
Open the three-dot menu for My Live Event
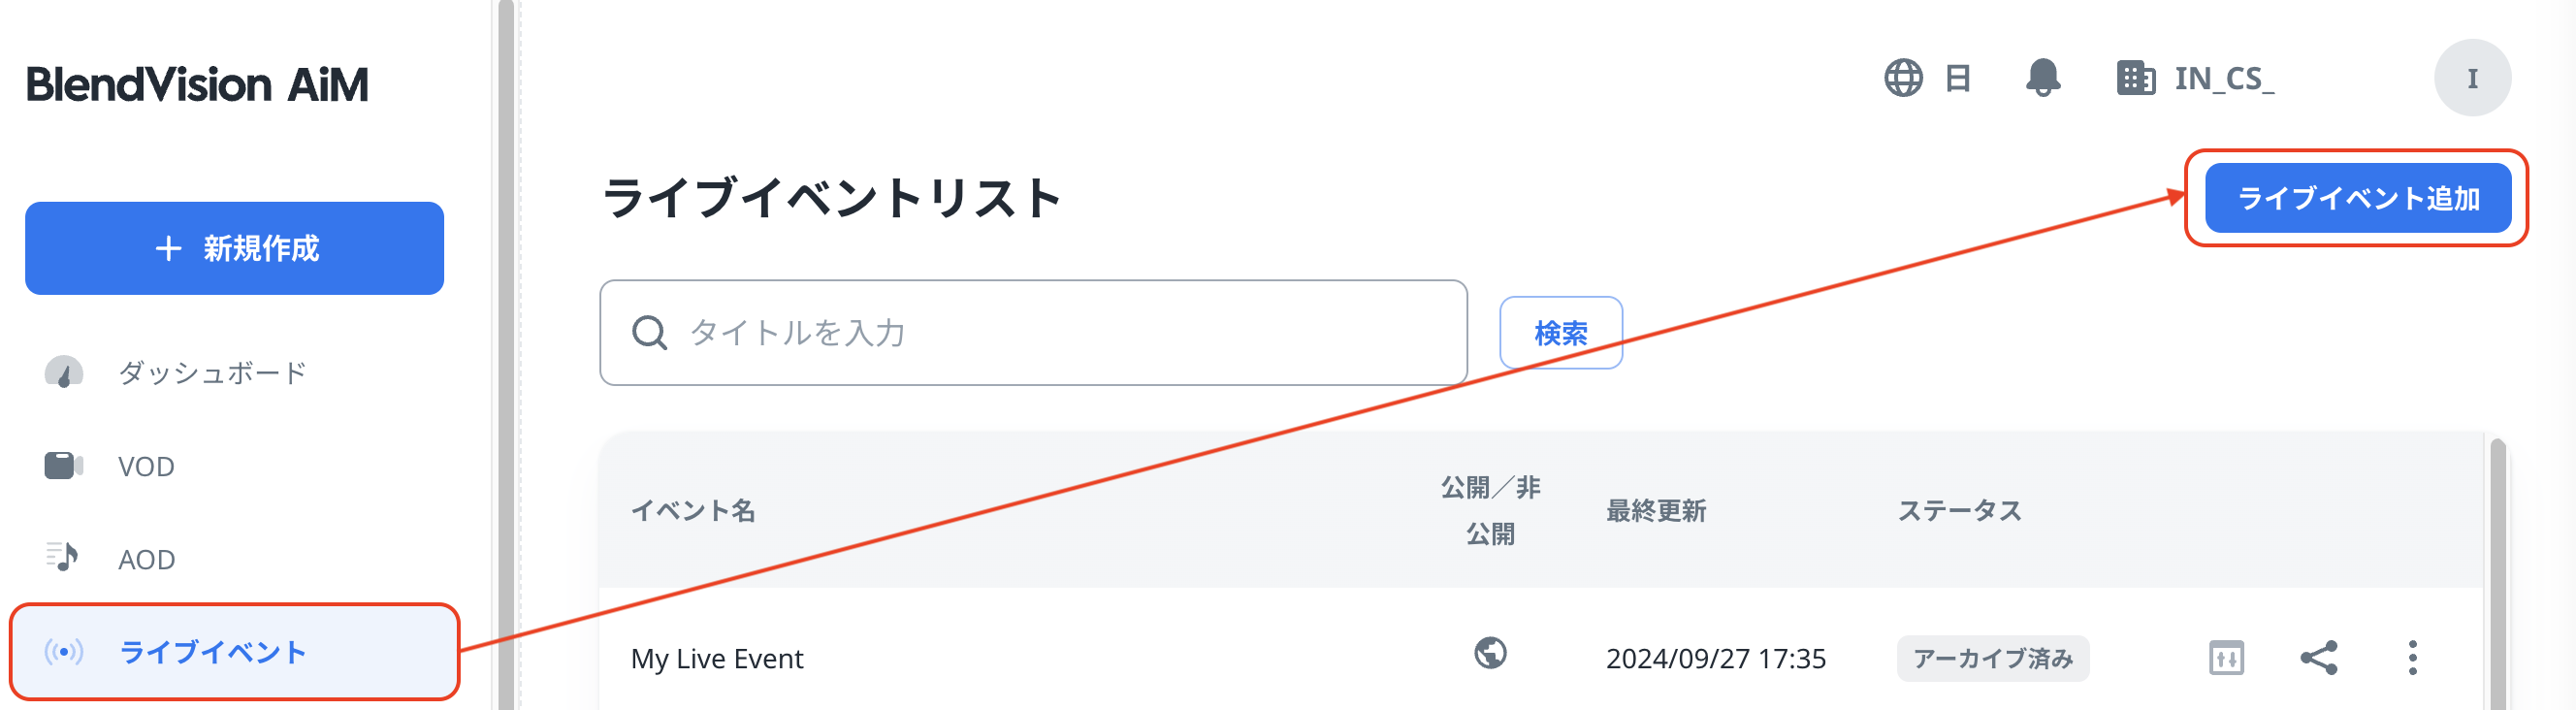coord(2414,658)
